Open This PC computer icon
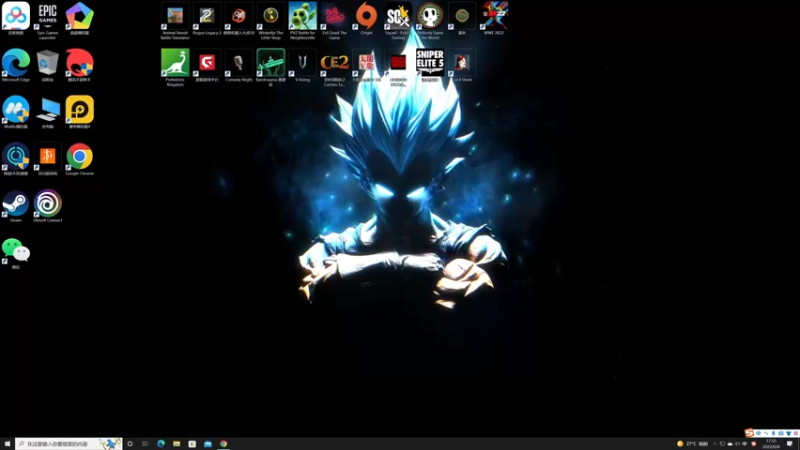 point(47,112)
